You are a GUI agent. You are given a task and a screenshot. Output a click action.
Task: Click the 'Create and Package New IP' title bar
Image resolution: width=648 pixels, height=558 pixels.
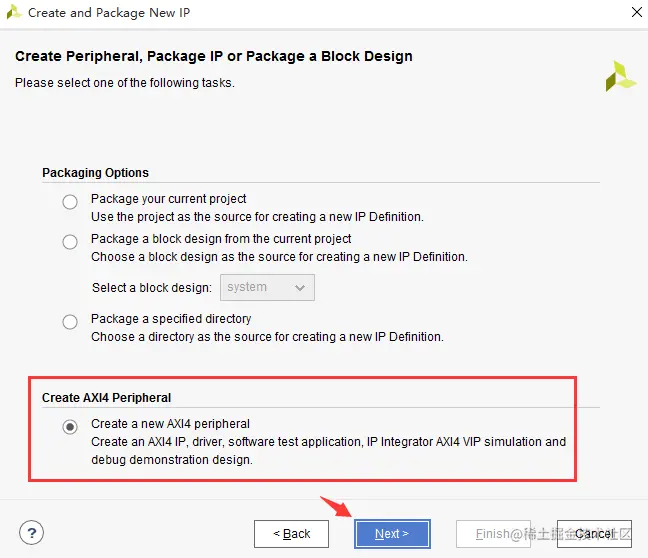pos(109,13)
